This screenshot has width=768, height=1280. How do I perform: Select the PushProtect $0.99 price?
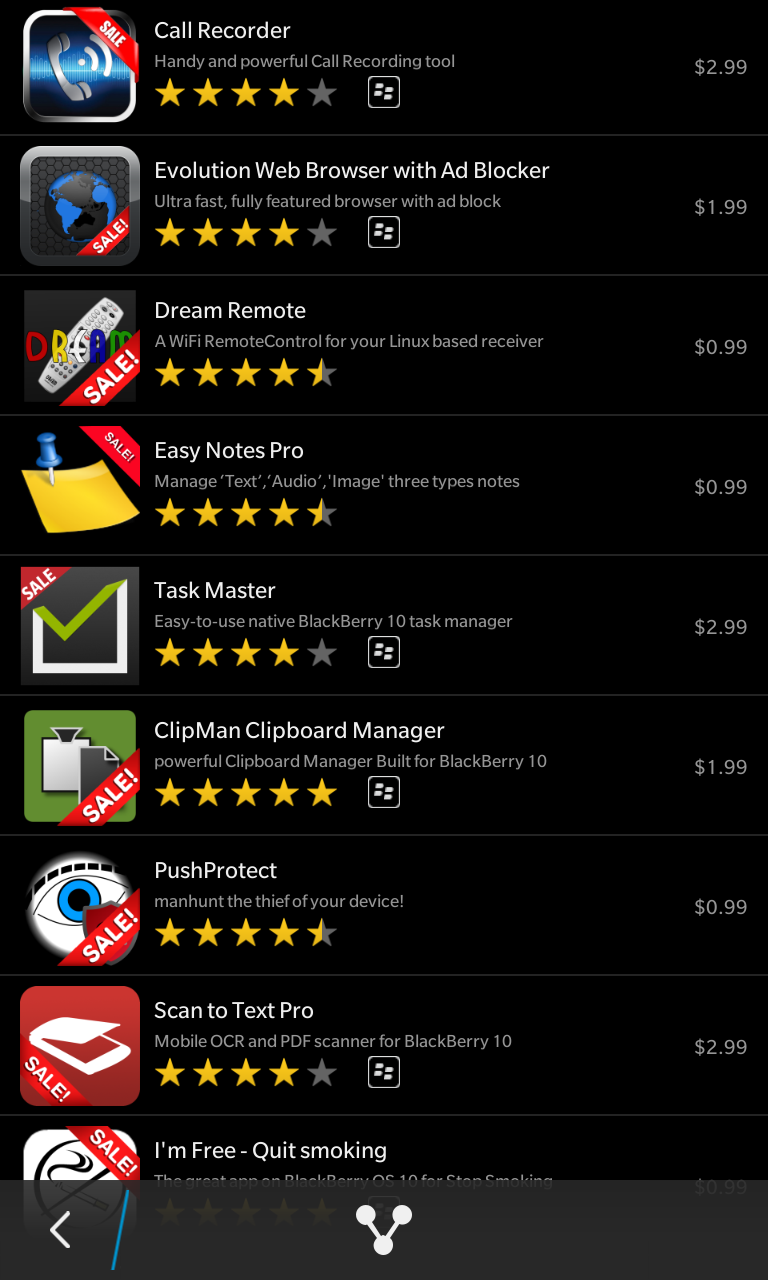click(721, 907)
